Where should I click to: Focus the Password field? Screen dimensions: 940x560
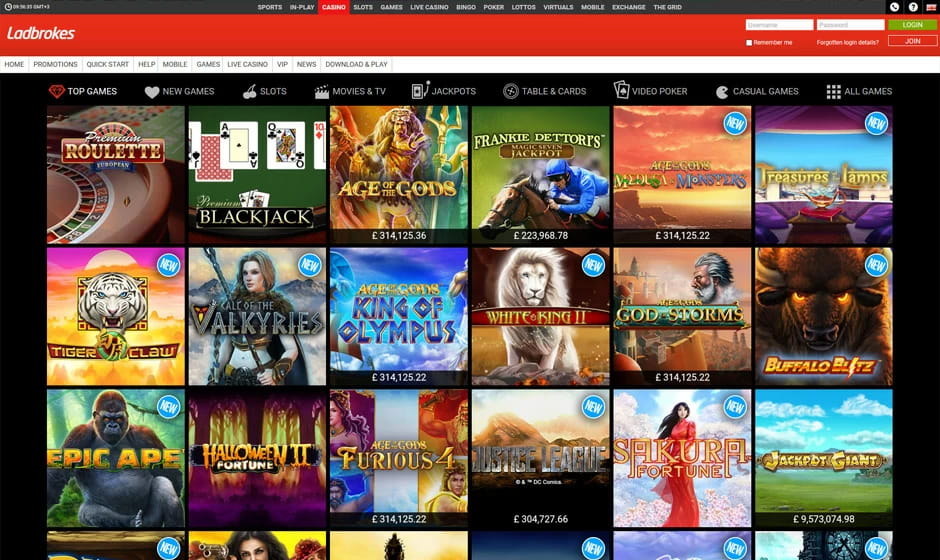pos(851,25)
